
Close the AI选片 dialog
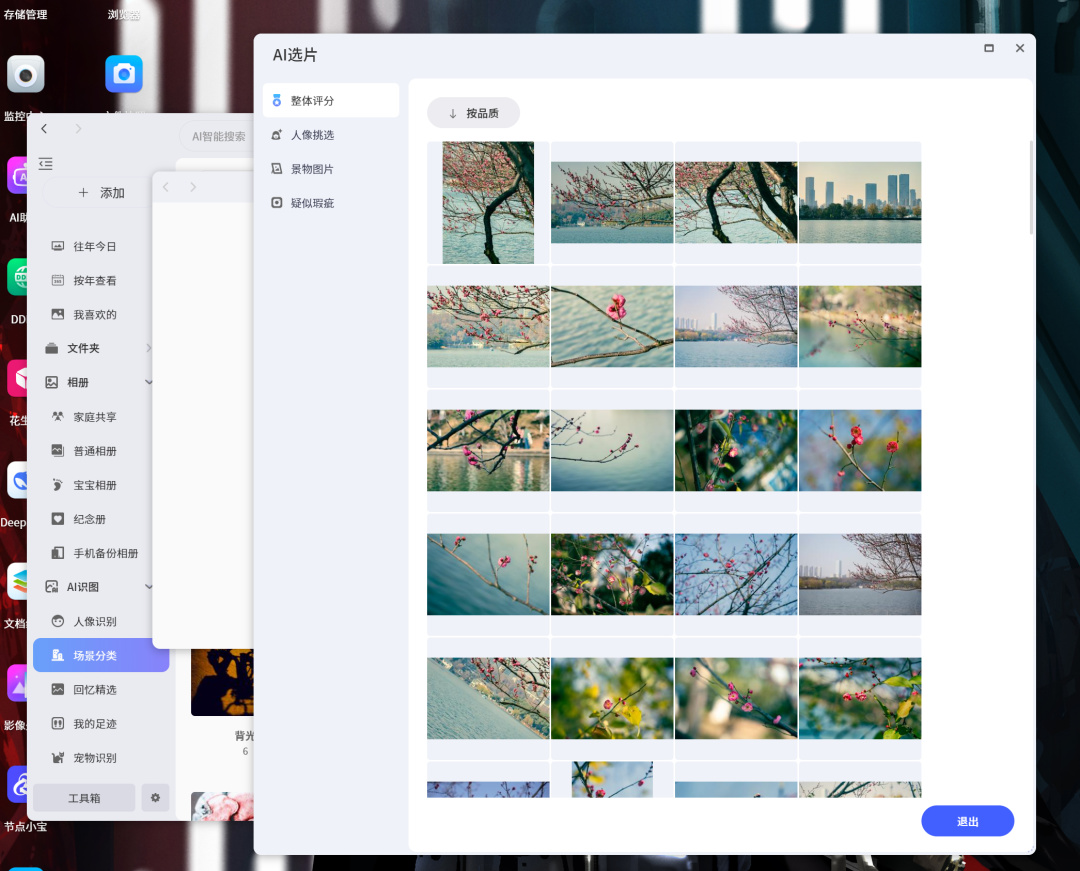pos(1019,48)
